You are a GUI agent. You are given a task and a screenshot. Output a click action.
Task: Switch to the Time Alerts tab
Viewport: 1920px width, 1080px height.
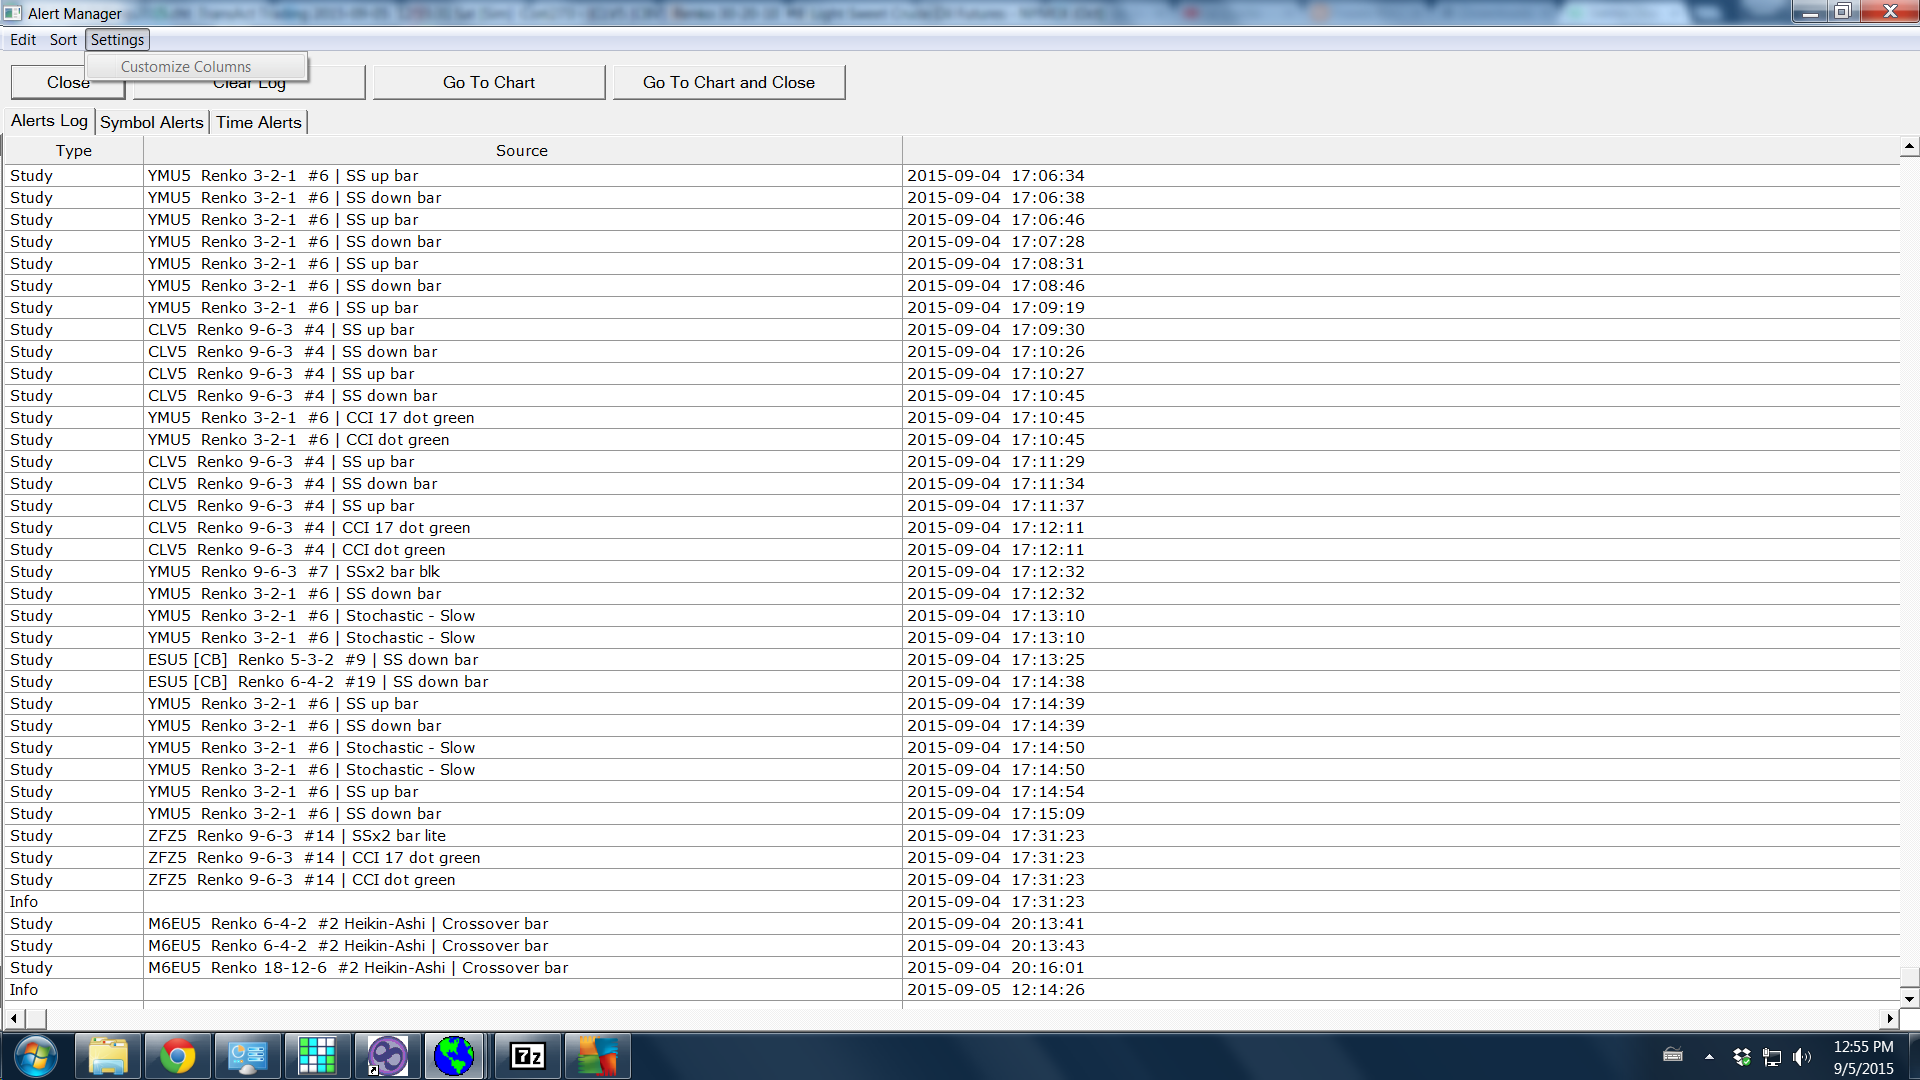(x=259, y=122)
